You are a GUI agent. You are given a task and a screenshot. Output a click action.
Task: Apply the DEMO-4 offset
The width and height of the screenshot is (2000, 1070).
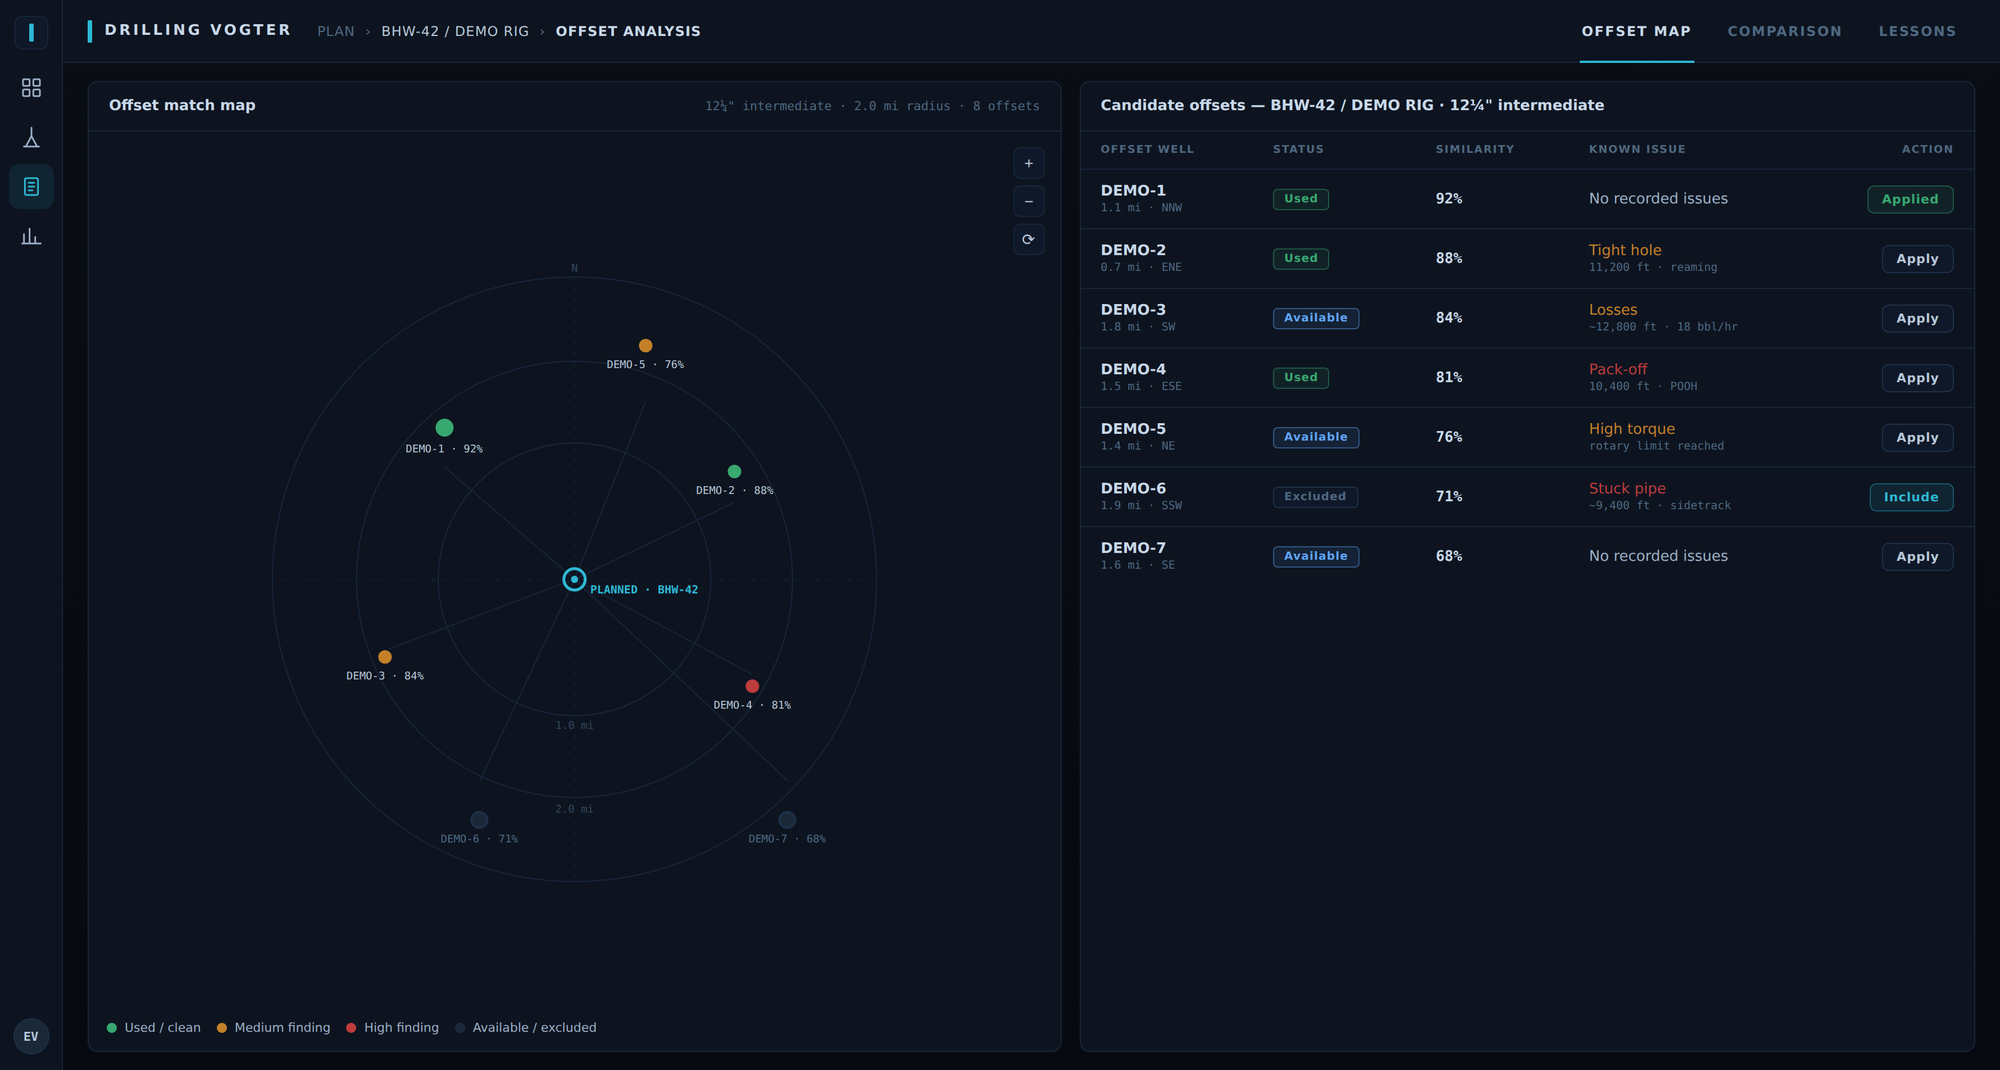click(x=1917, y=378)
